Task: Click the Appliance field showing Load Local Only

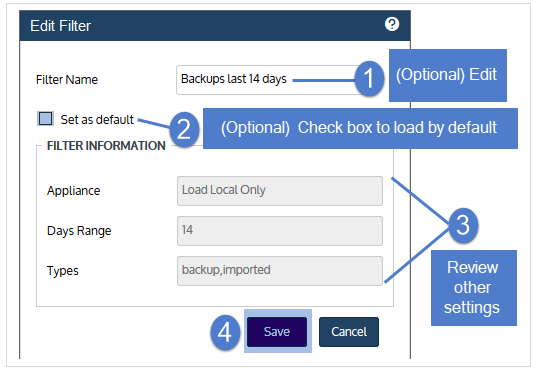Action: point(280,191)
